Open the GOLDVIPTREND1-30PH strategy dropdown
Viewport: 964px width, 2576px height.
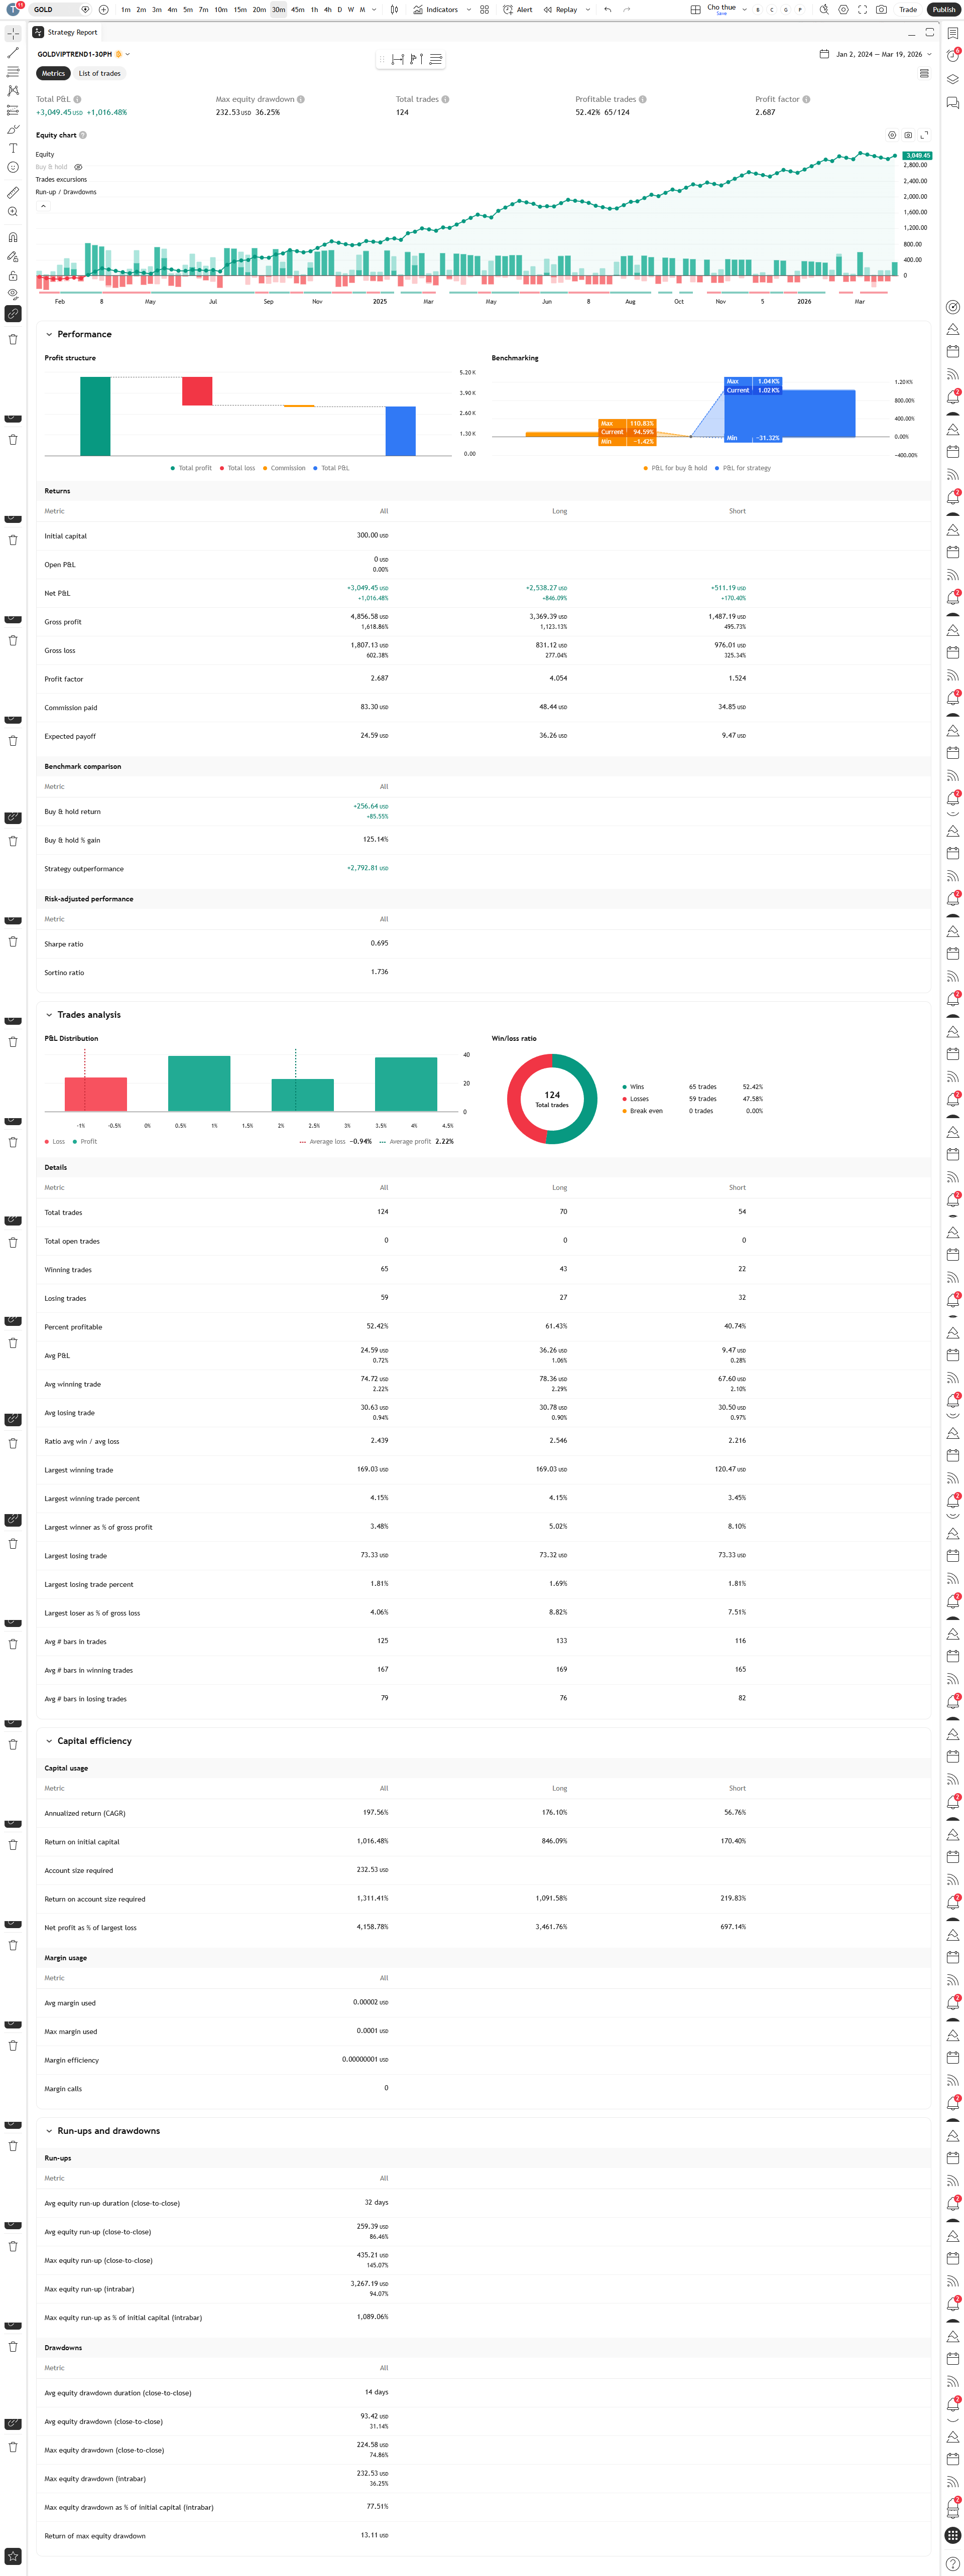84,54
